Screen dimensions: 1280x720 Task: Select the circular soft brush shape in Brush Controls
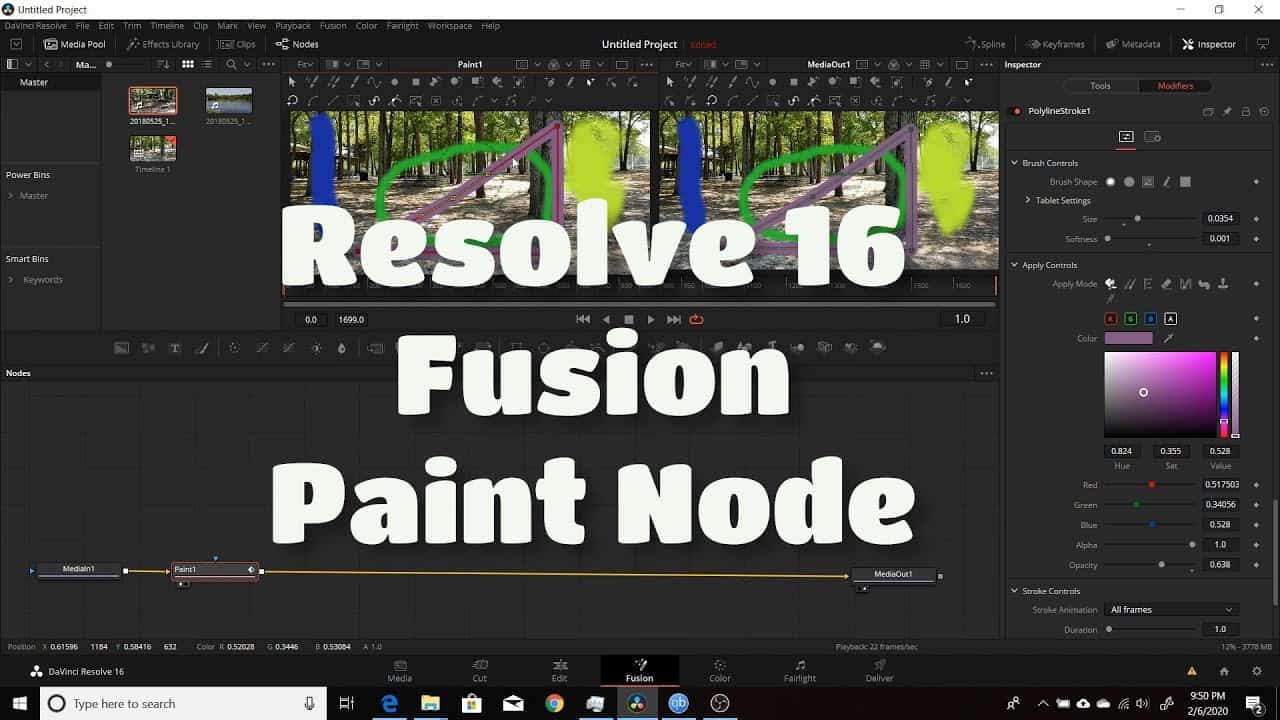pos(1111,181)
